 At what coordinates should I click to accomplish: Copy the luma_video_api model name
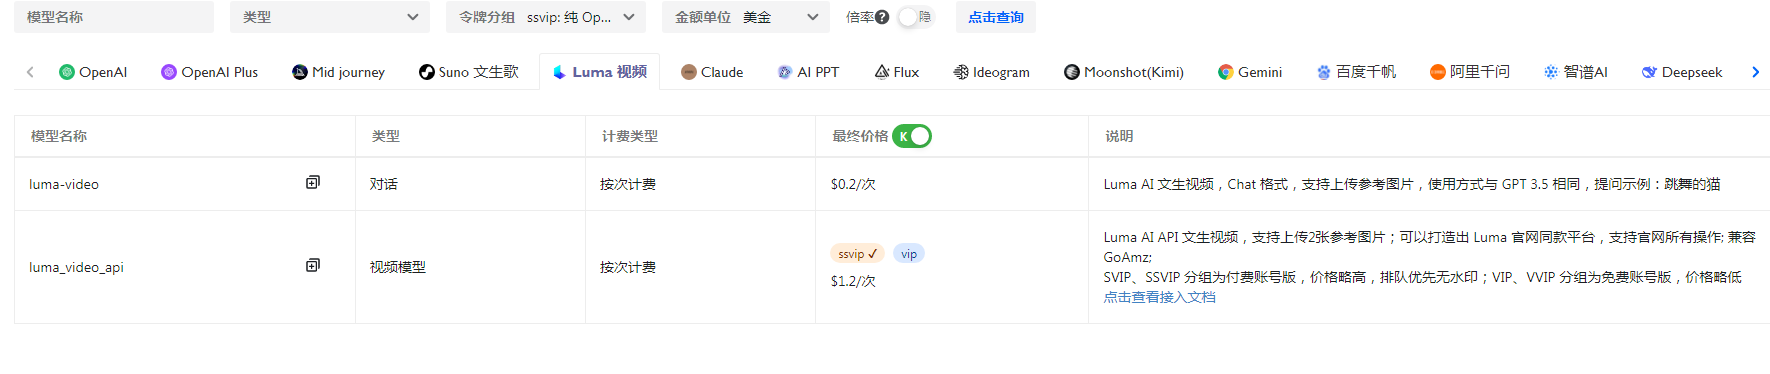(x=313, y=266)
